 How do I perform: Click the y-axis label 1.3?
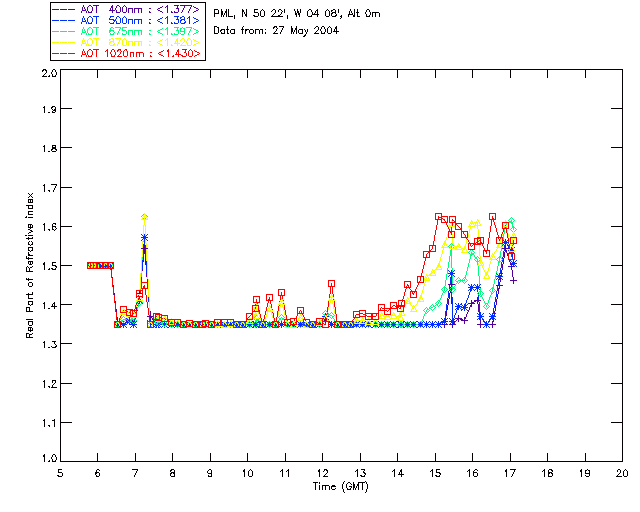point(49,344)
